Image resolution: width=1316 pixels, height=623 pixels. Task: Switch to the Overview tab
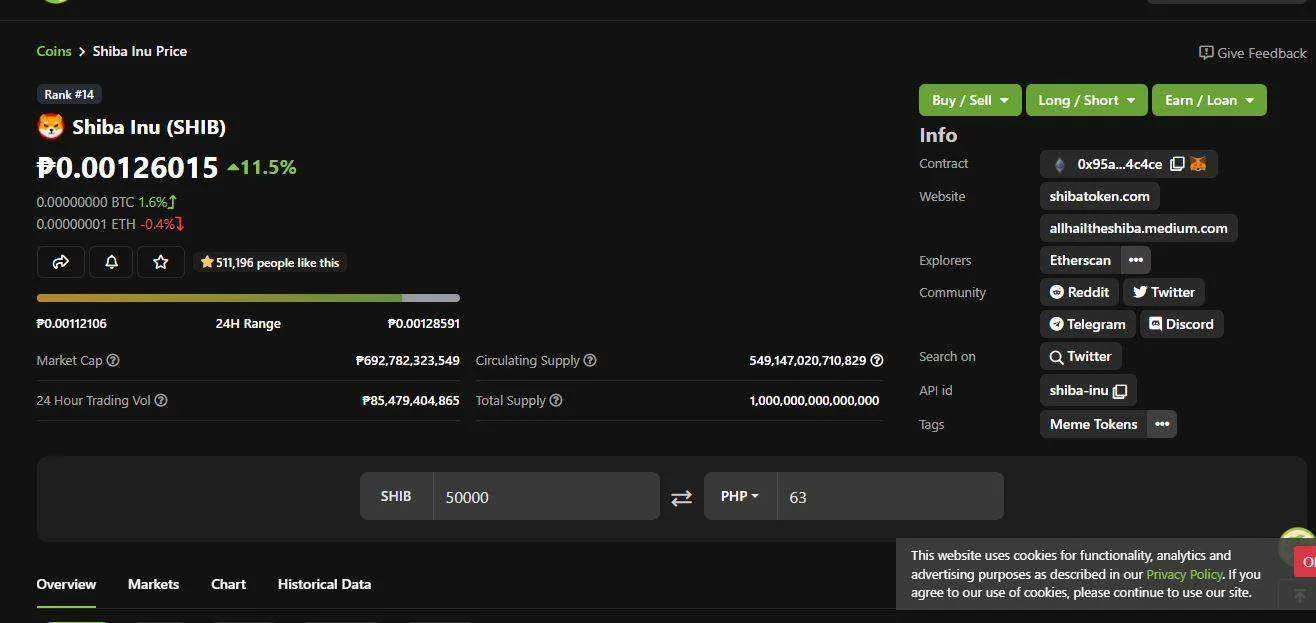[x=66, y=584]
